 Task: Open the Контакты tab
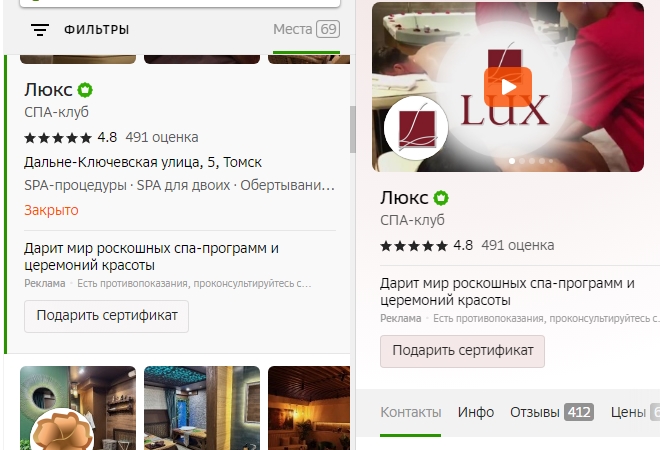click(x=410, y=412)
